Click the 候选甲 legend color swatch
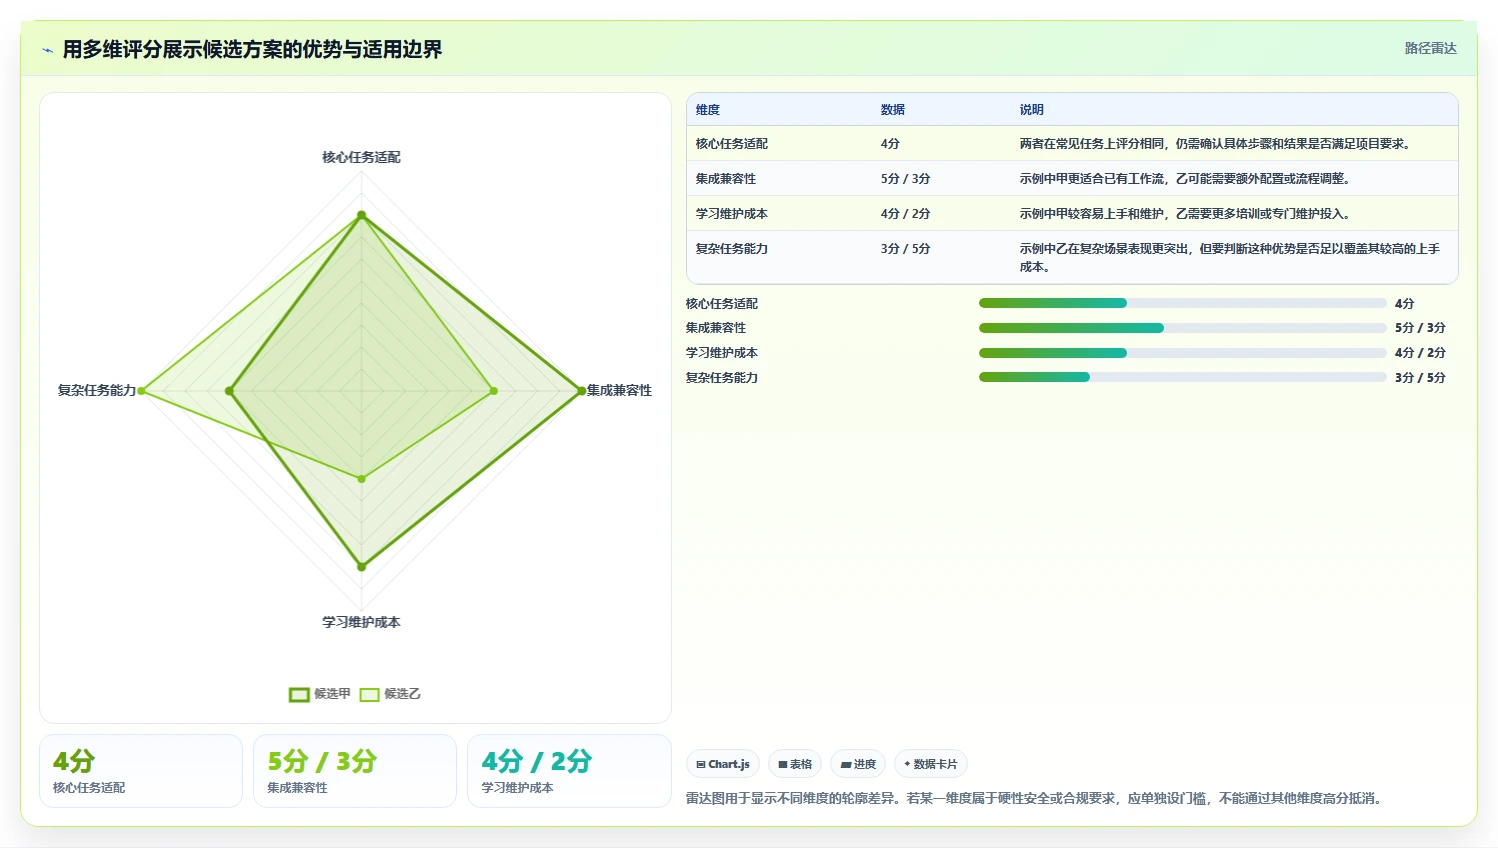The height and width of the screenshot is (848, 1498). pos(299,694)
